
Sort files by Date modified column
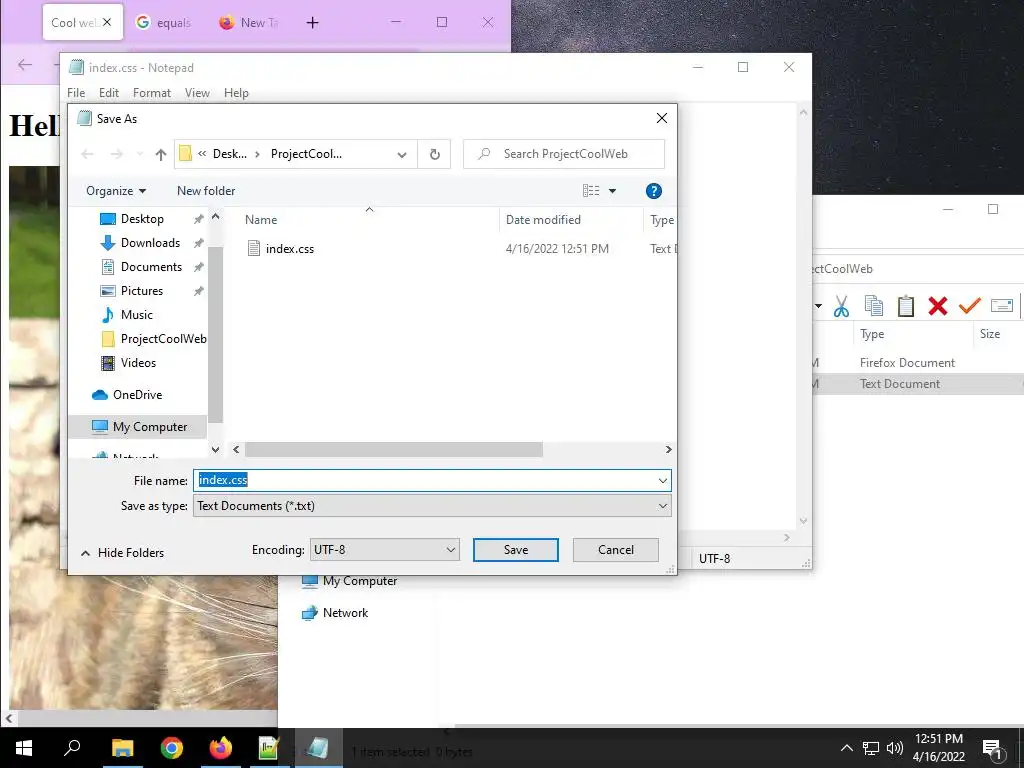543,220
